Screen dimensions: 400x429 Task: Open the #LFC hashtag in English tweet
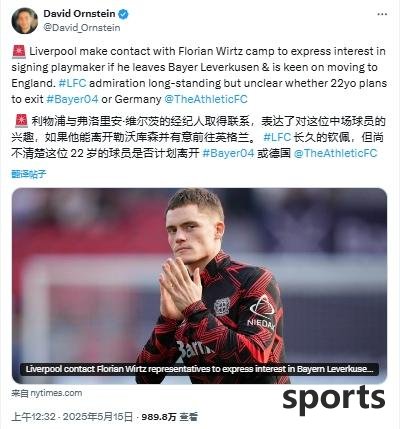(72, 83)
